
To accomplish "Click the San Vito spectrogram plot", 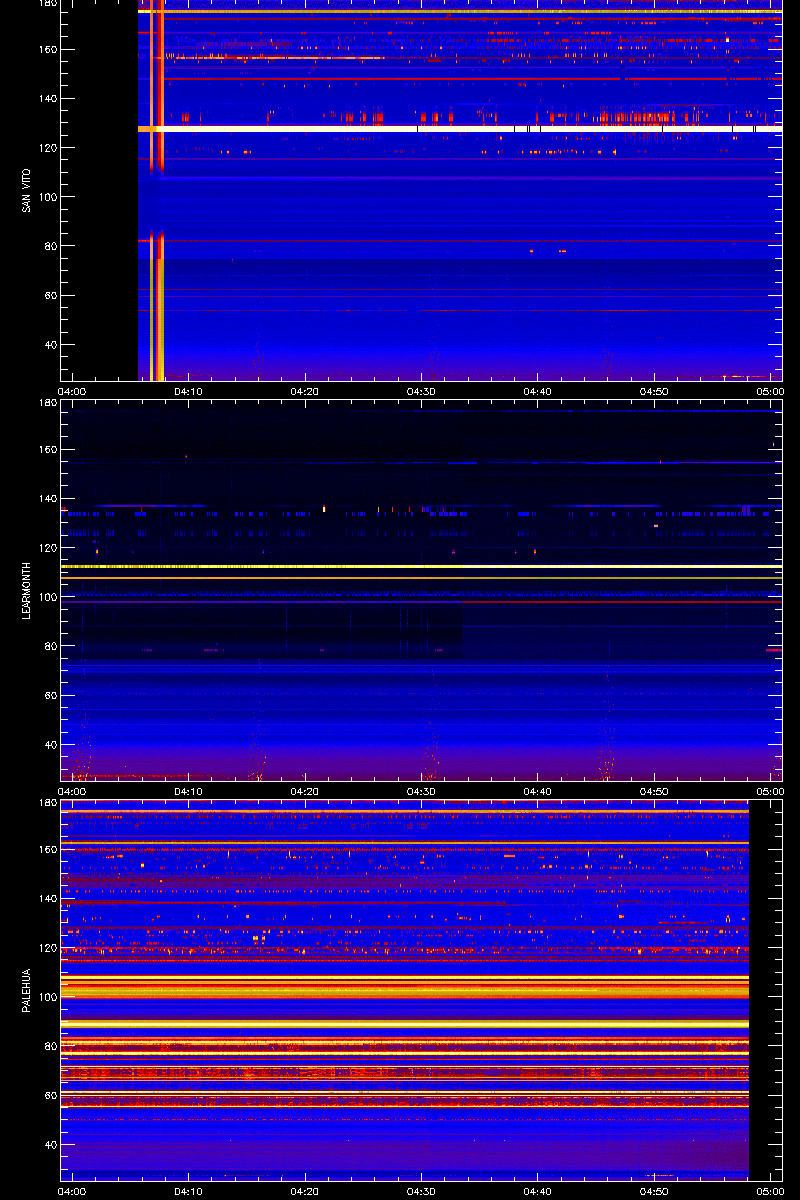I will click(x=421, y=190).
